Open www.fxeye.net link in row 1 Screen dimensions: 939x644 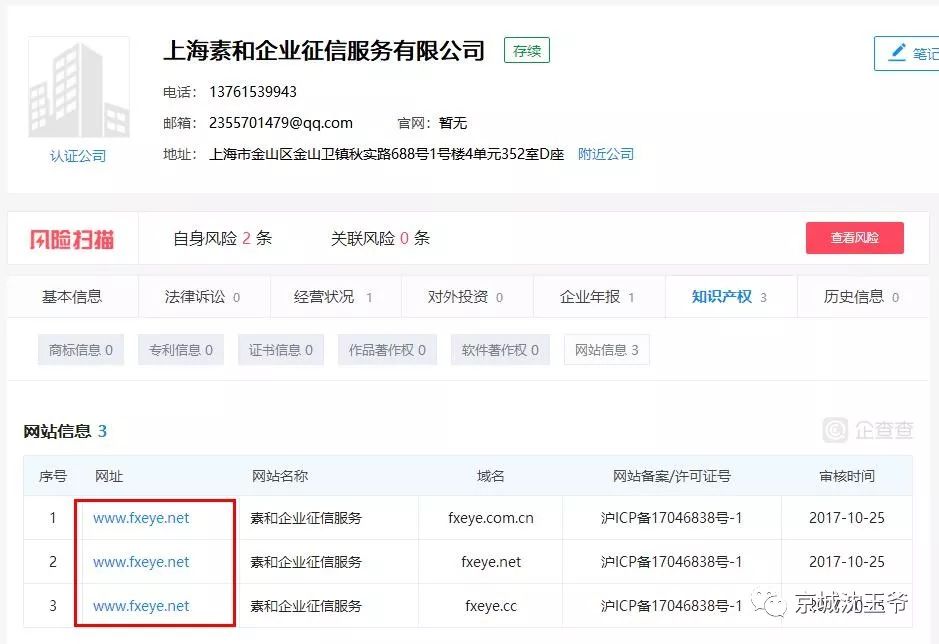pyautogui.click(x=141, y=518)
